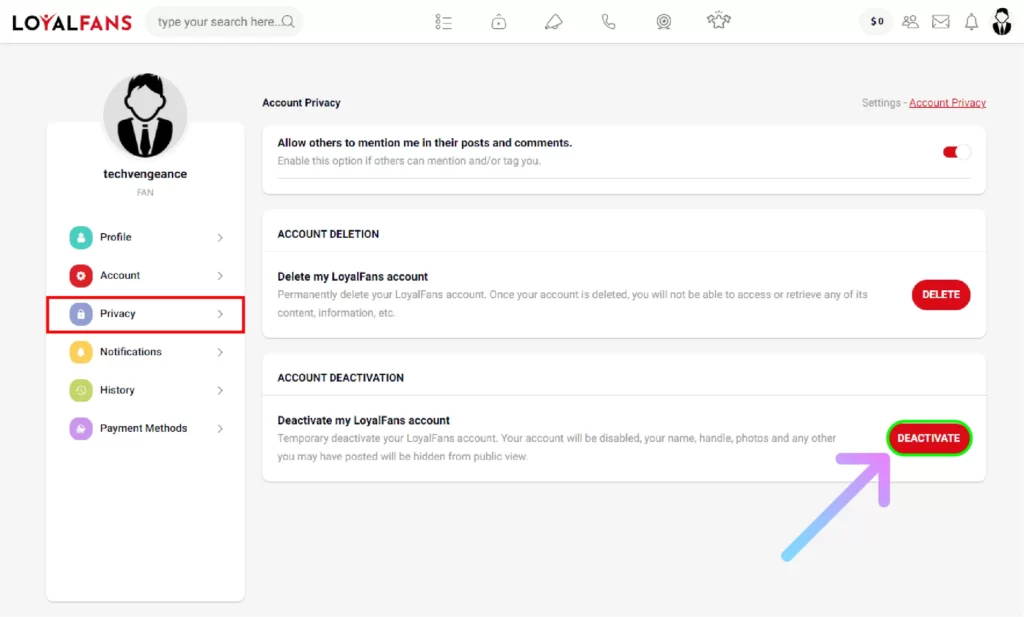Screen dimensions: 1024x617
Task: Toggle the allow mentions switch
Action: click(x=956, y=152)
